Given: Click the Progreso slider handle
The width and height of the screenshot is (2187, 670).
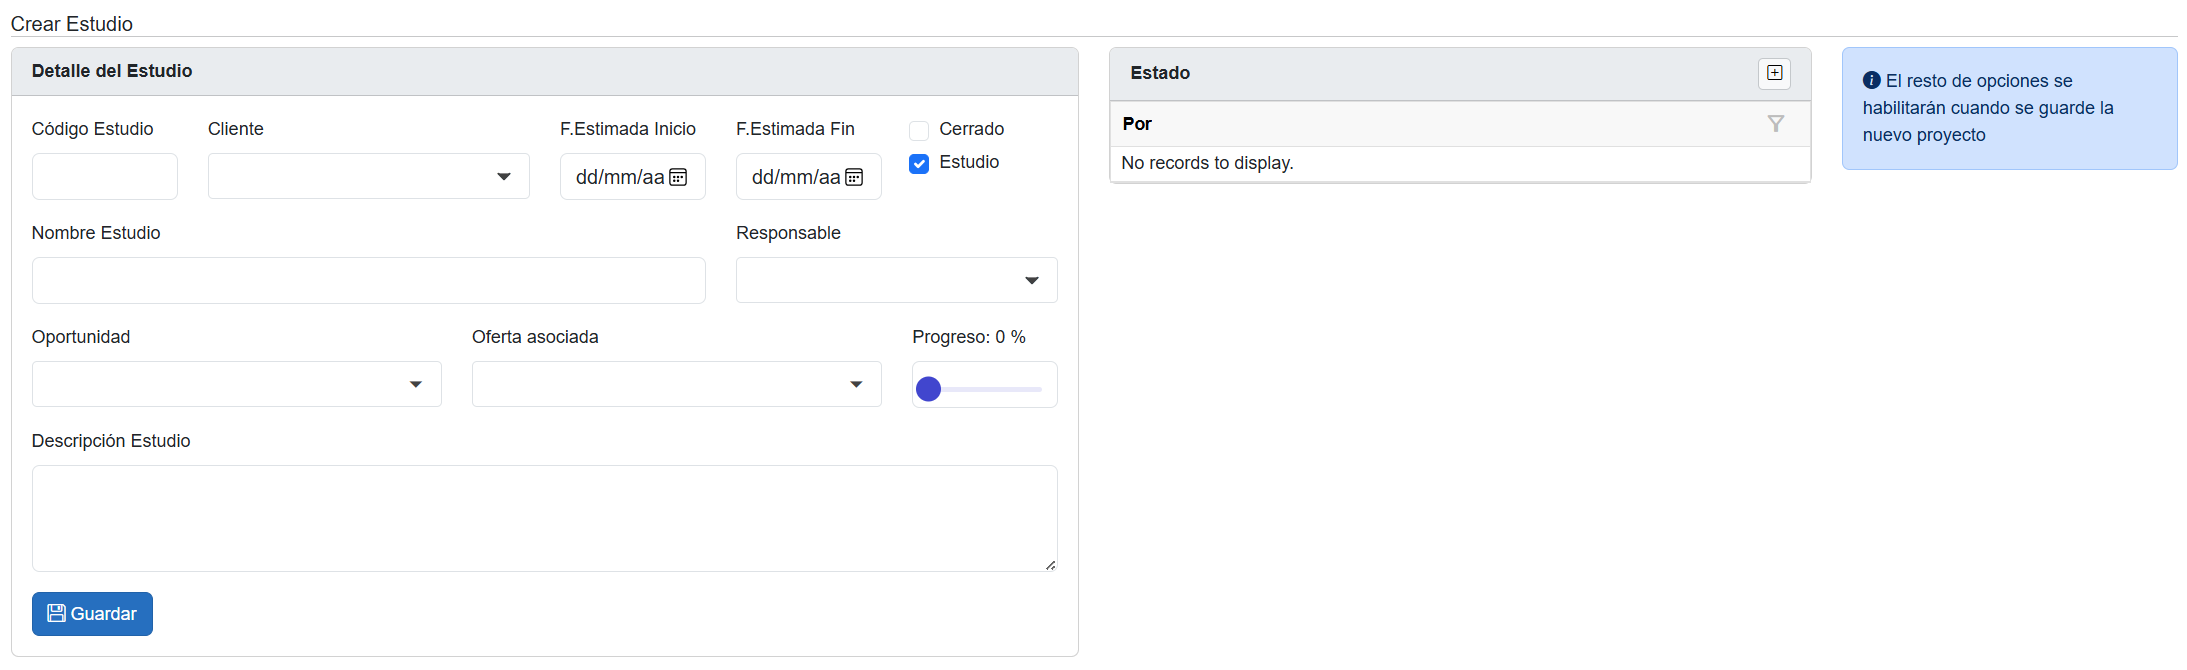Looking at the screenshot, I should (929, 389).
